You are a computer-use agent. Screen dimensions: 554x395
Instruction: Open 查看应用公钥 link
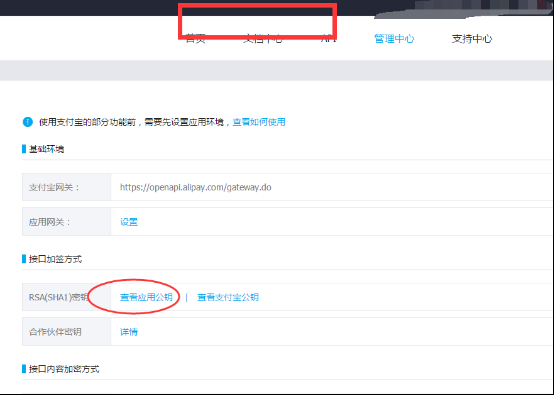[x=146, y=297]
